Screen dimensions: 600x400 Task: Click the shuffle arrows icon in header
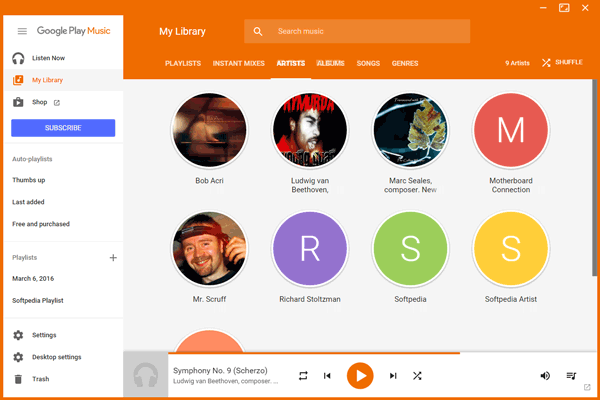pyautogui.click(x=546, y=63)
